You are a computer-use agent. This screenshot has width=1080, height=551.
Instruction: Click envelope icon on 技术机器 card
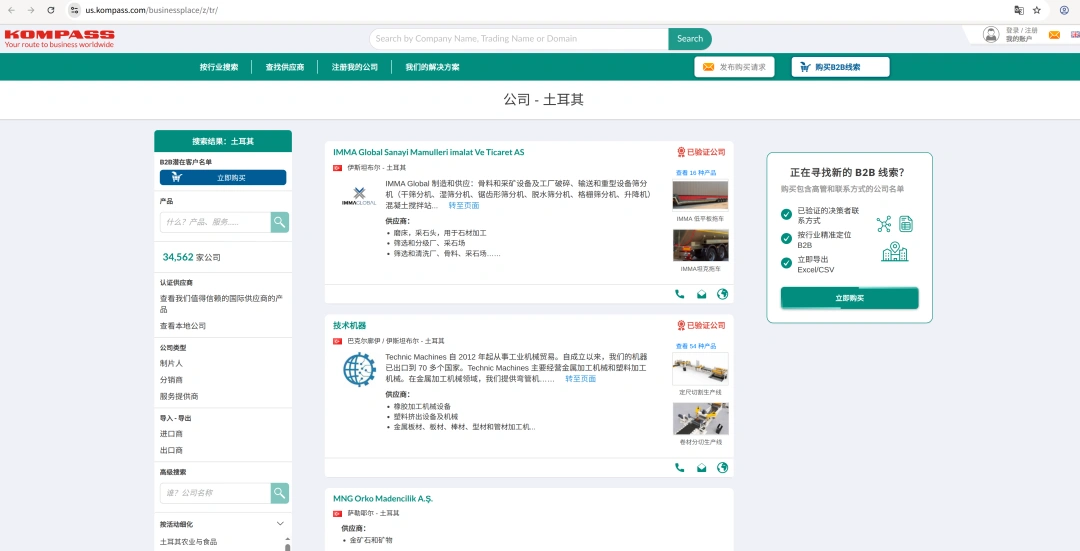coord(701,468)
